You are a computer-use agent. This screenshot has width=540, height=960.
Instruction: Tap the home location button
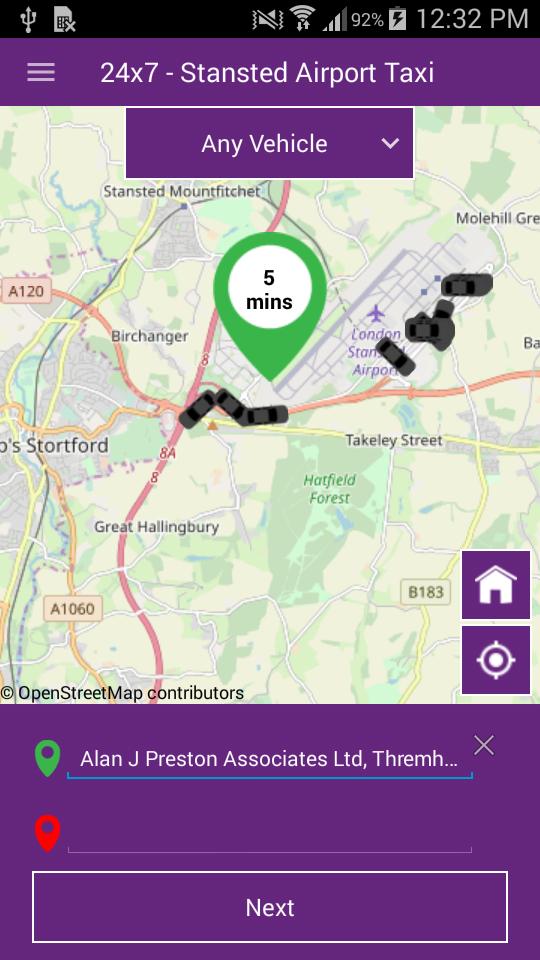coord(496,585)
